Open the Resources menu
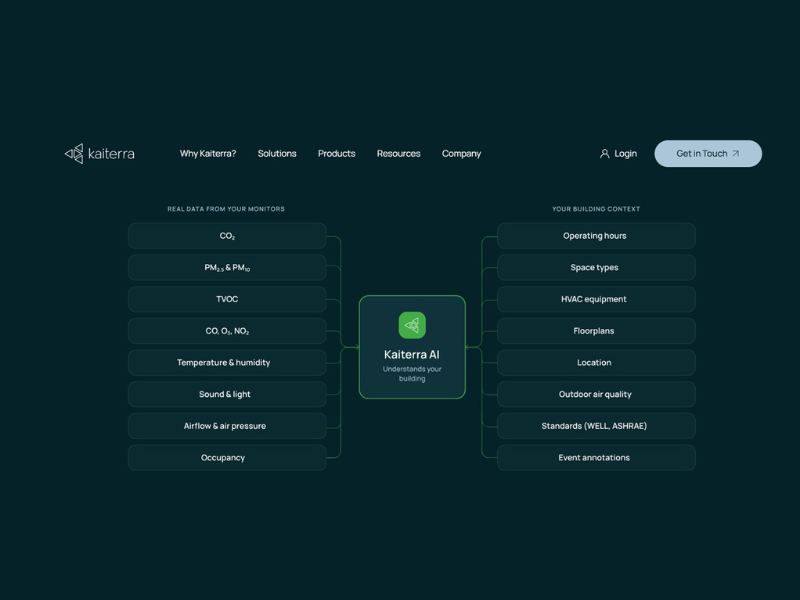800x600 pixels. 398,154
